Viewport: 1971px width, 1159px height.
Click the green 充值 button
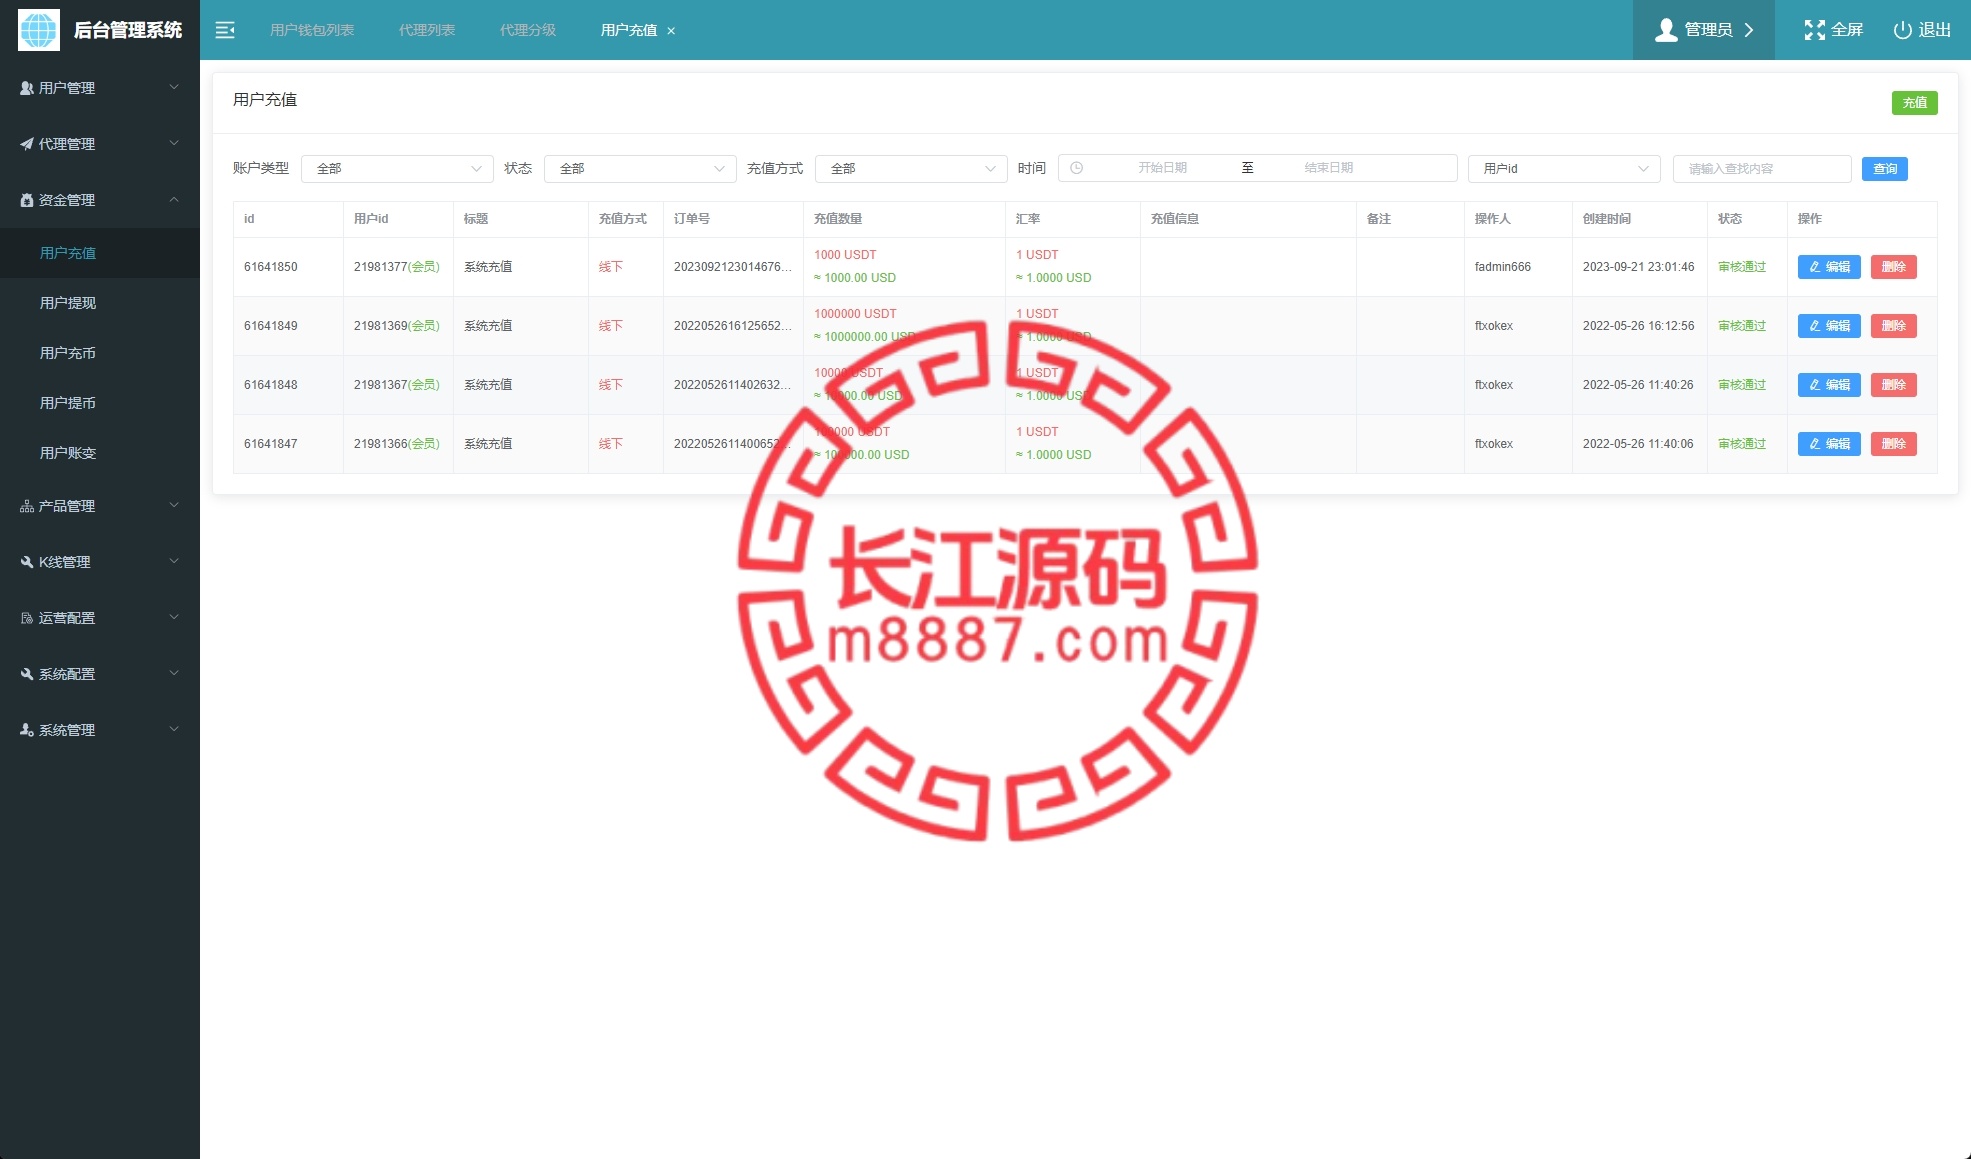coord(1914,102)
